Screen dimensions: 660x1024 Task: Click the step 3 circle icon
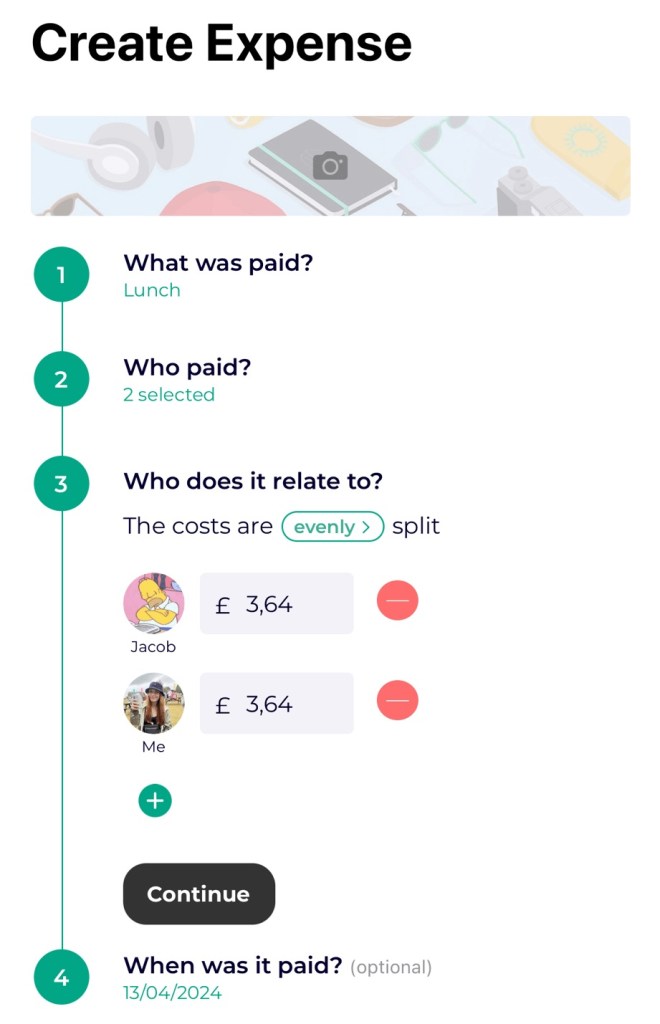click(x=61, y=484)
